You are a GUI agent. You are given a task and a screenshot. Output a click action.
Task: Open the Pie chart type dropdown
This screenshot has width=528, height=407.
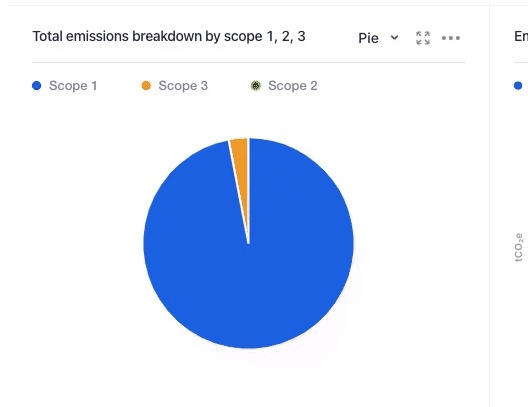click(378, 38)
